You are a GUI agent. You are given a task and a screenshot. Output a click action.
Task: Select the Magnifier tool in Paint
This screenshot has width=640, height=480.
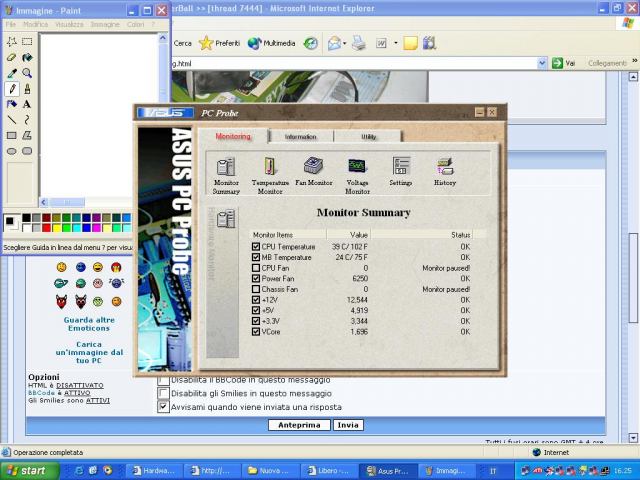point(27,73)
